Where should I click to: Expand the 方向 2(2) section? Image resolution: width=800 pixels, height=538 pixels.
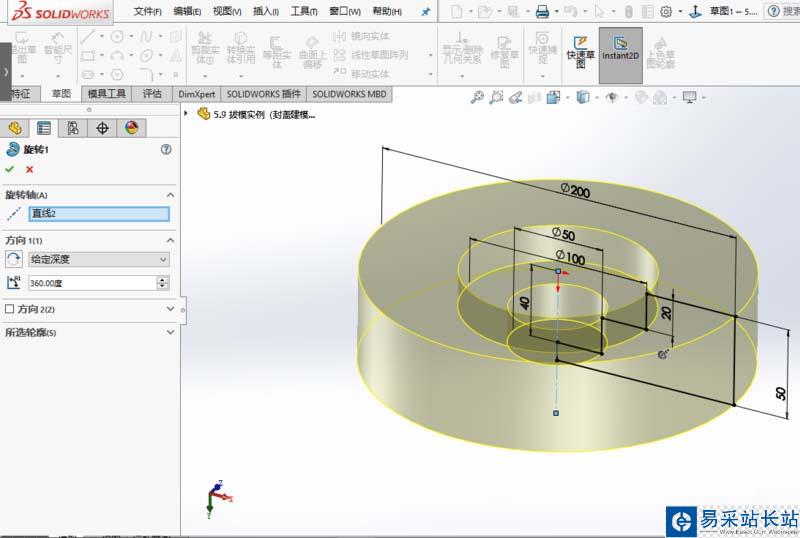point(170,309)
